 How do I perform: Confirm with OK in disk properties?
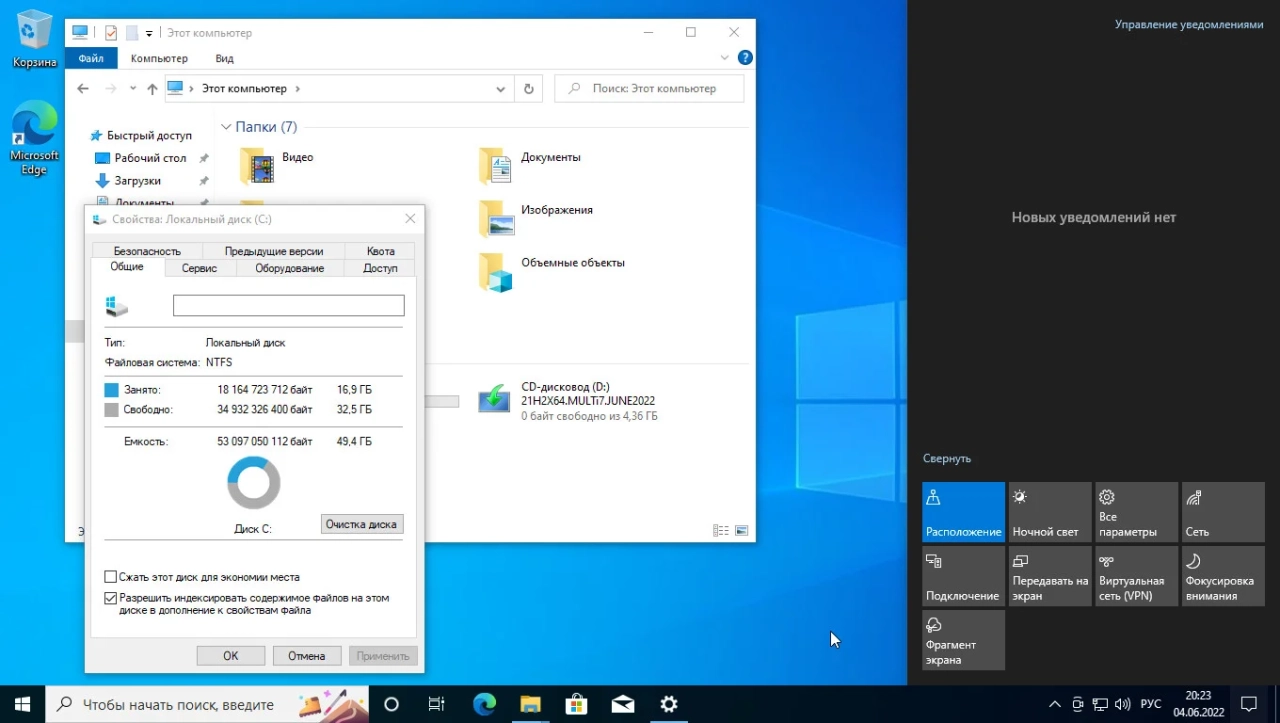[x=231, y=656]
